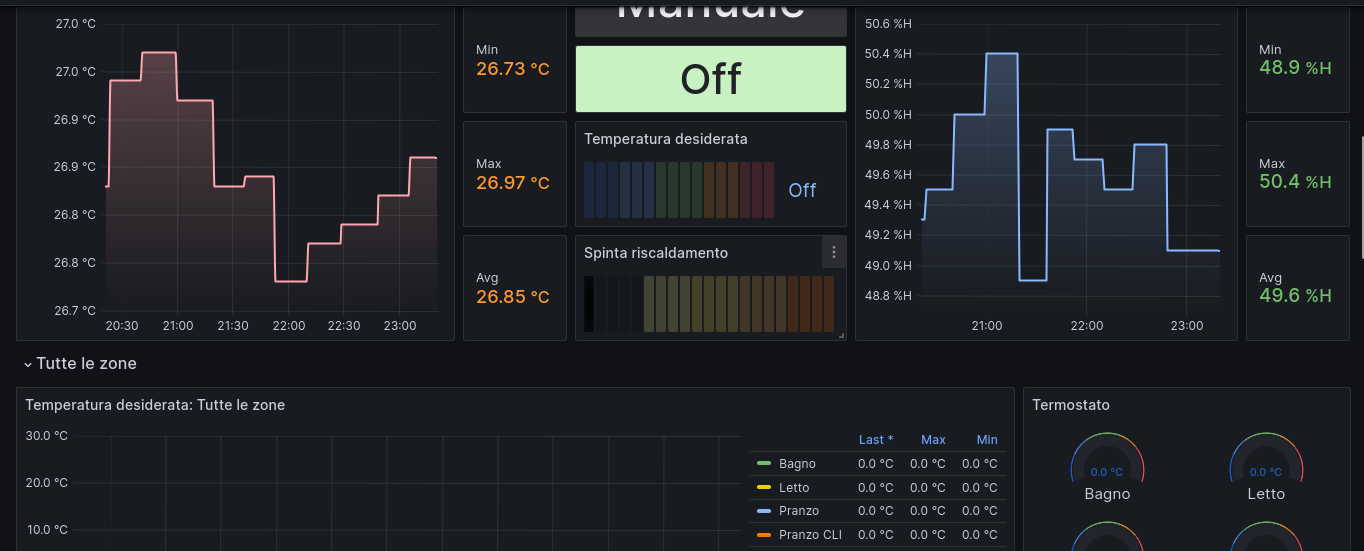
Task: Toggle the Bagno series in legend
Action: point(797,464)
